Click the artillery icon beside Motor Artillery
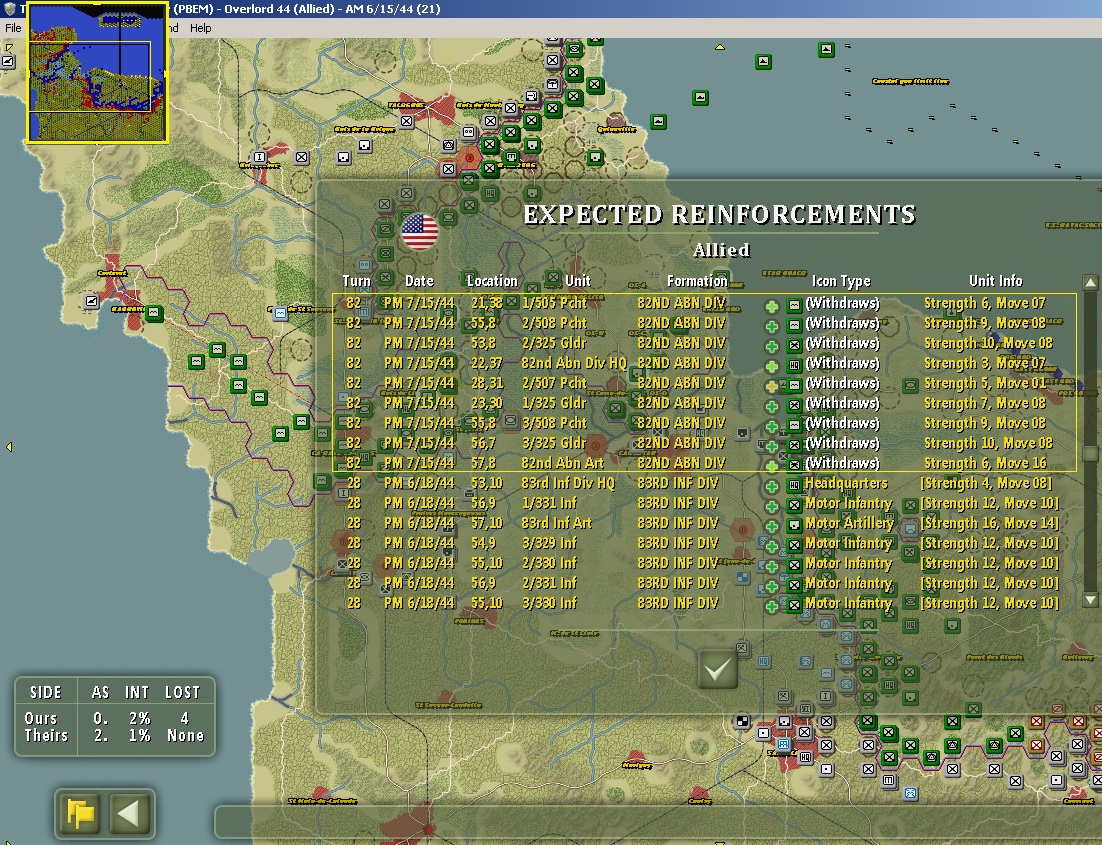Viewport: 1102px width, 845px height. [794, 525]
